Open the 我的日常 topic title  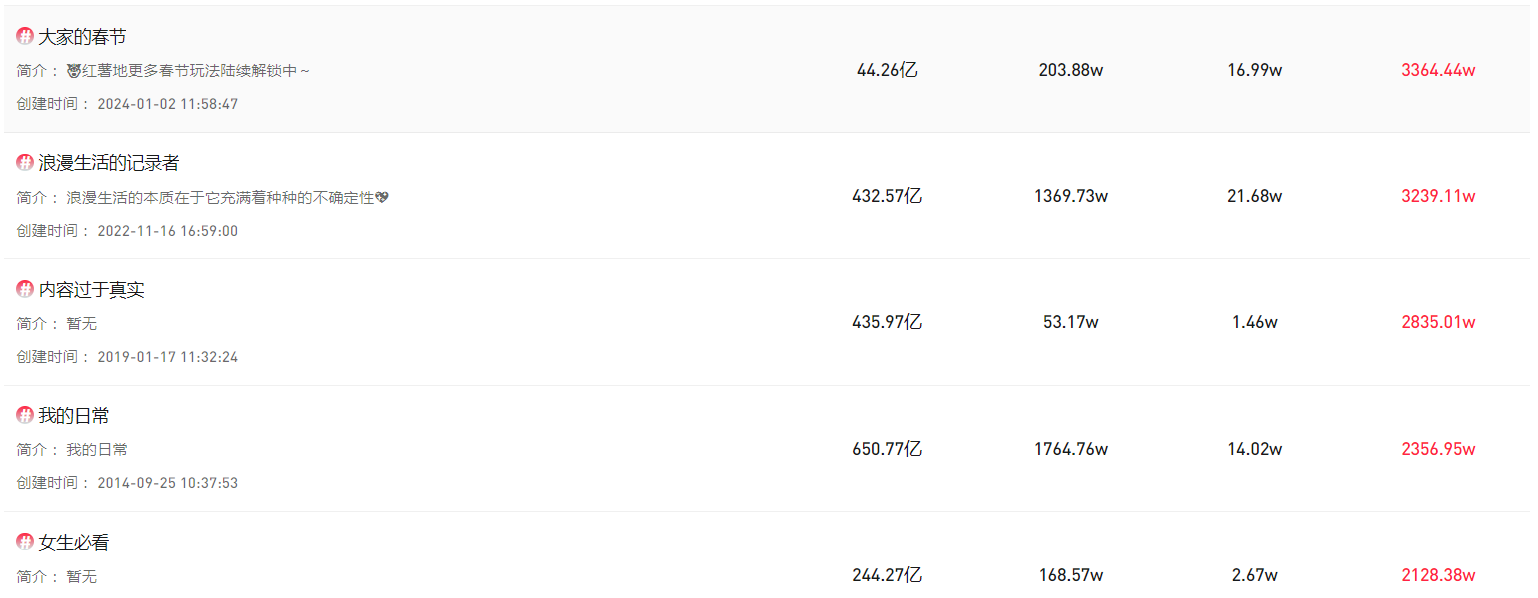point(73,416)
